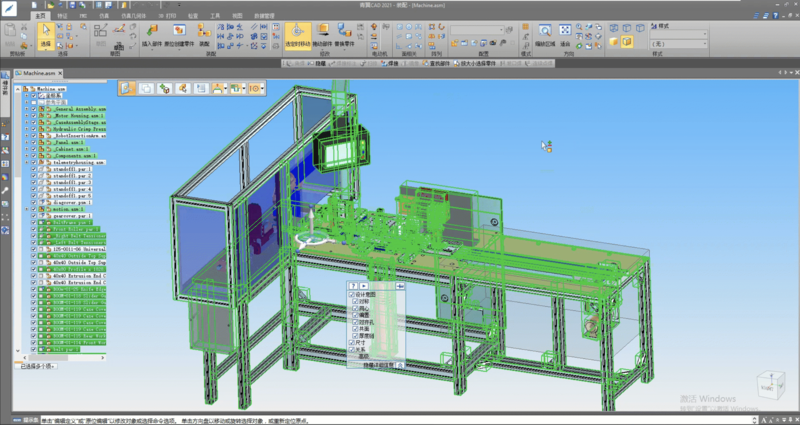
Task: Click the scissors Cut icon
Action: pyautogui.click(x=24, y=27)
